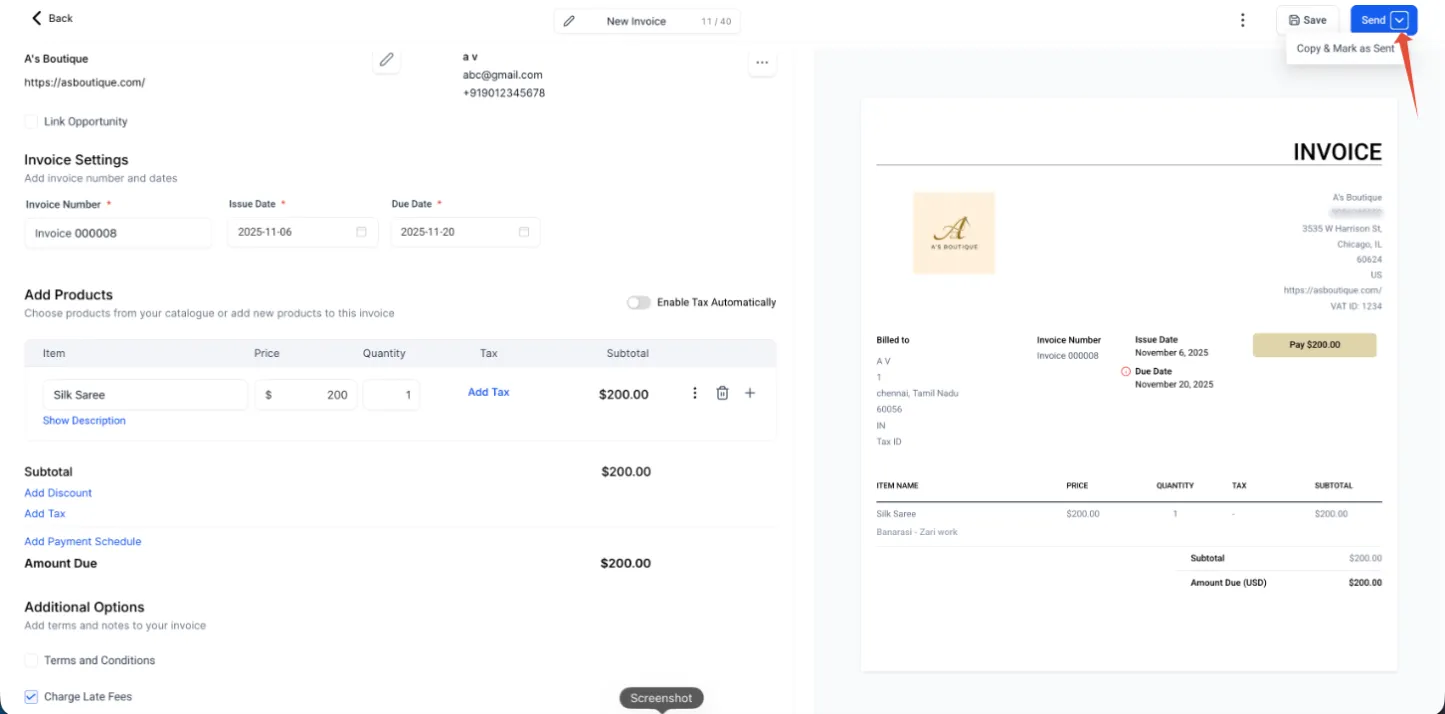Click the Add Discount link
Screen dimensions: 1445x714
pyautogui.click(x=58, y=493)
